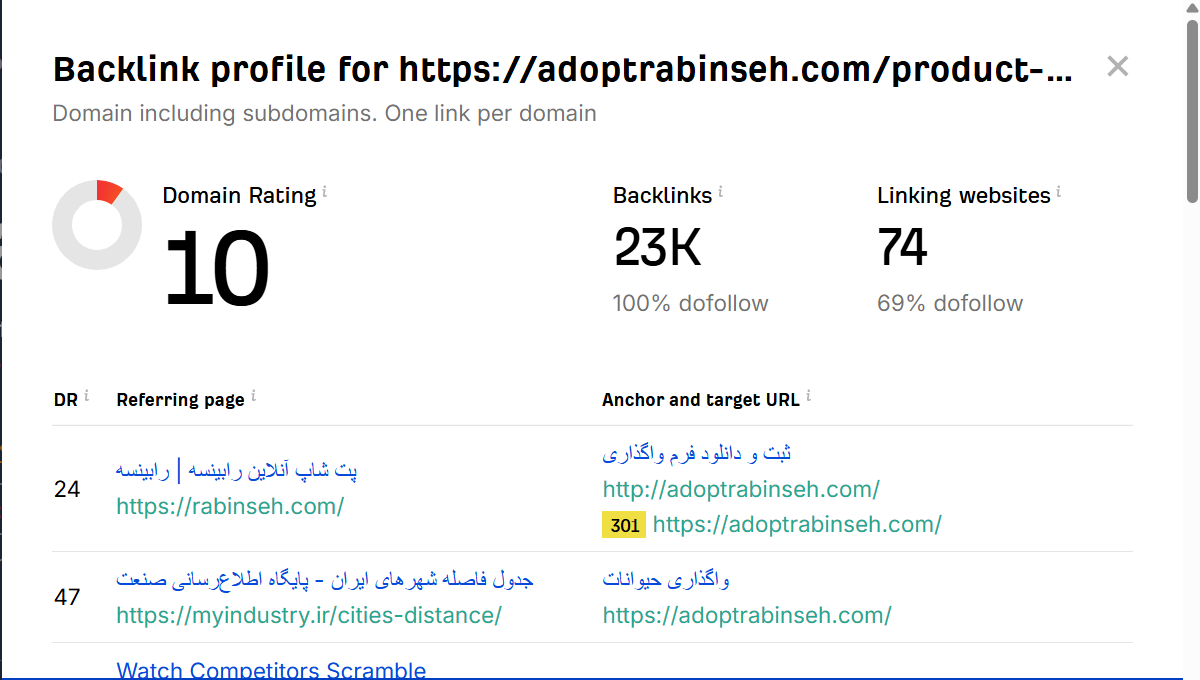
Task: Open the myindustry.ir cities-distance link
Action: click(309, 615)
